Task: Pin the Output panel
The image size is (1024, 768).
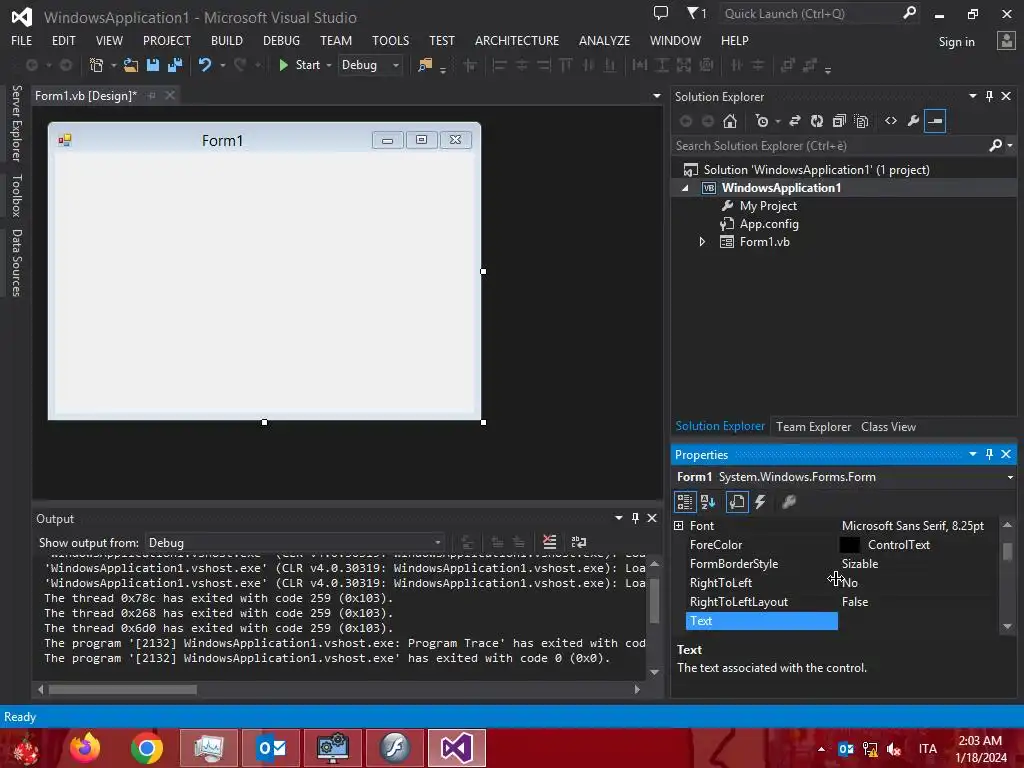Action: 635,518
